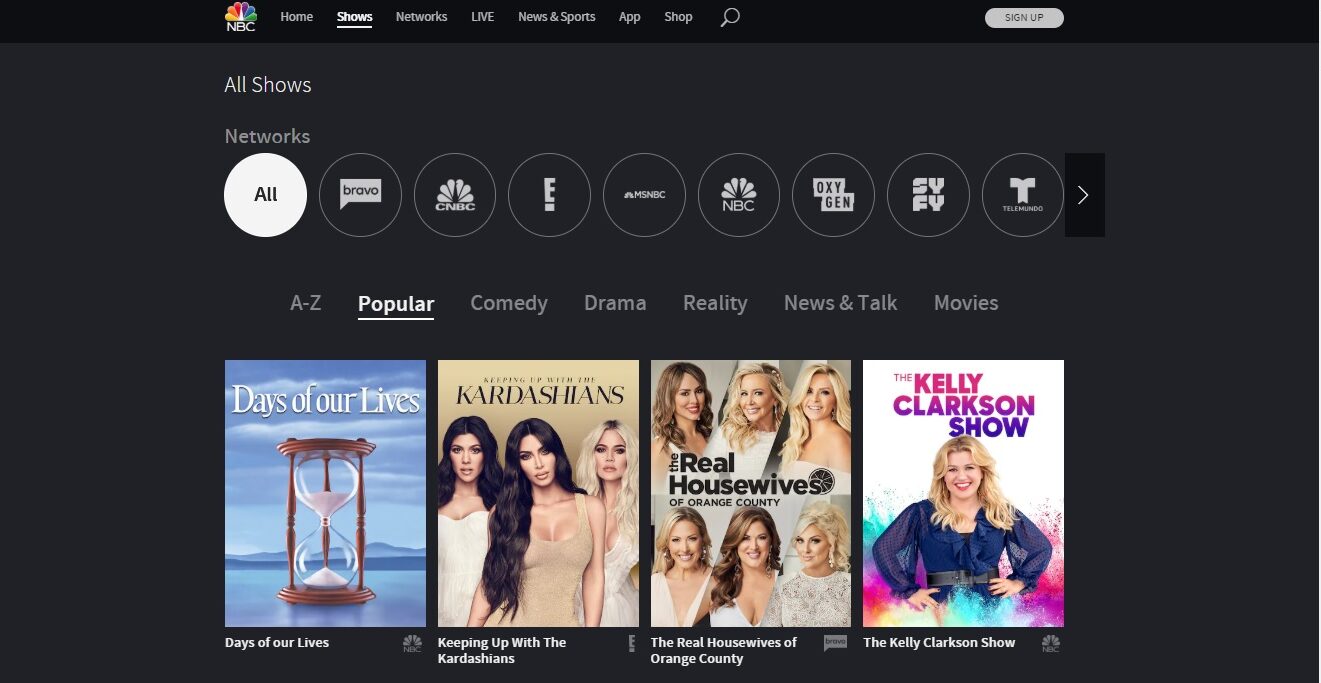The image size is (1321, 683).
Task: Filter shows by NBC network circle
Action: 739,195
